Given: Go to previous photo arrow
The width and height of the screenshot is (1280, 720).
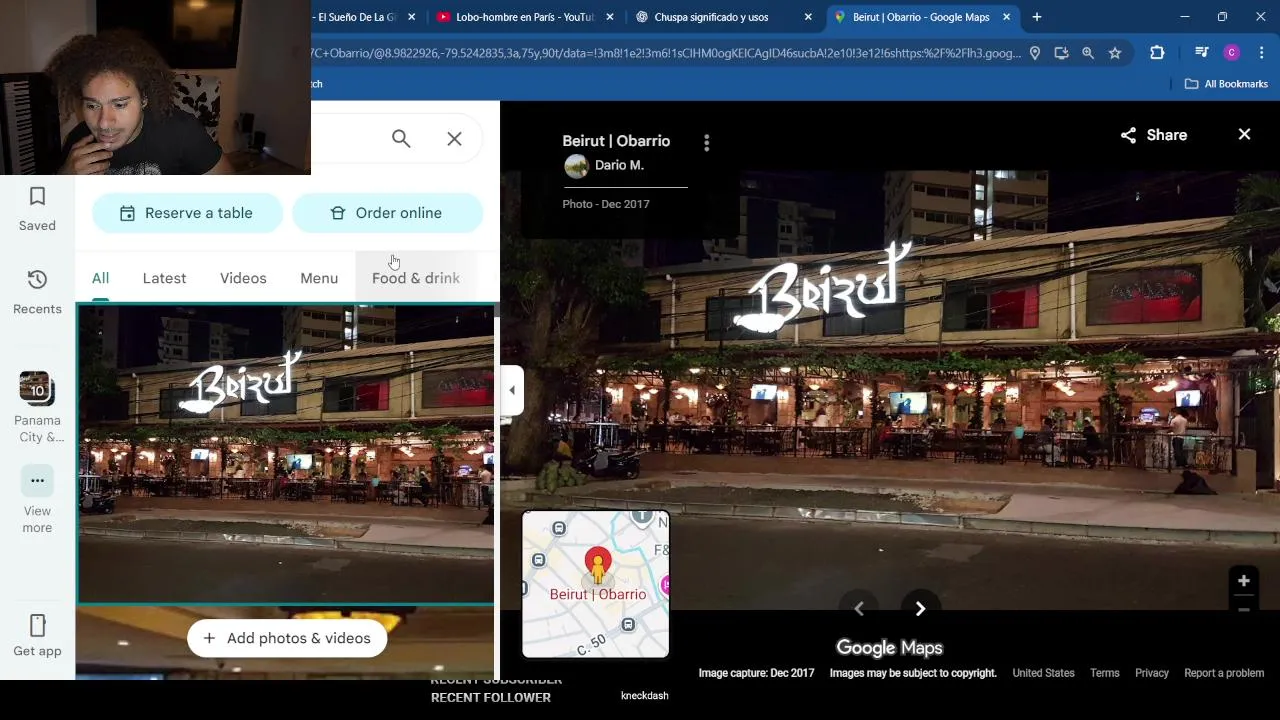Looking at the screenshot, I should [859, 608].
